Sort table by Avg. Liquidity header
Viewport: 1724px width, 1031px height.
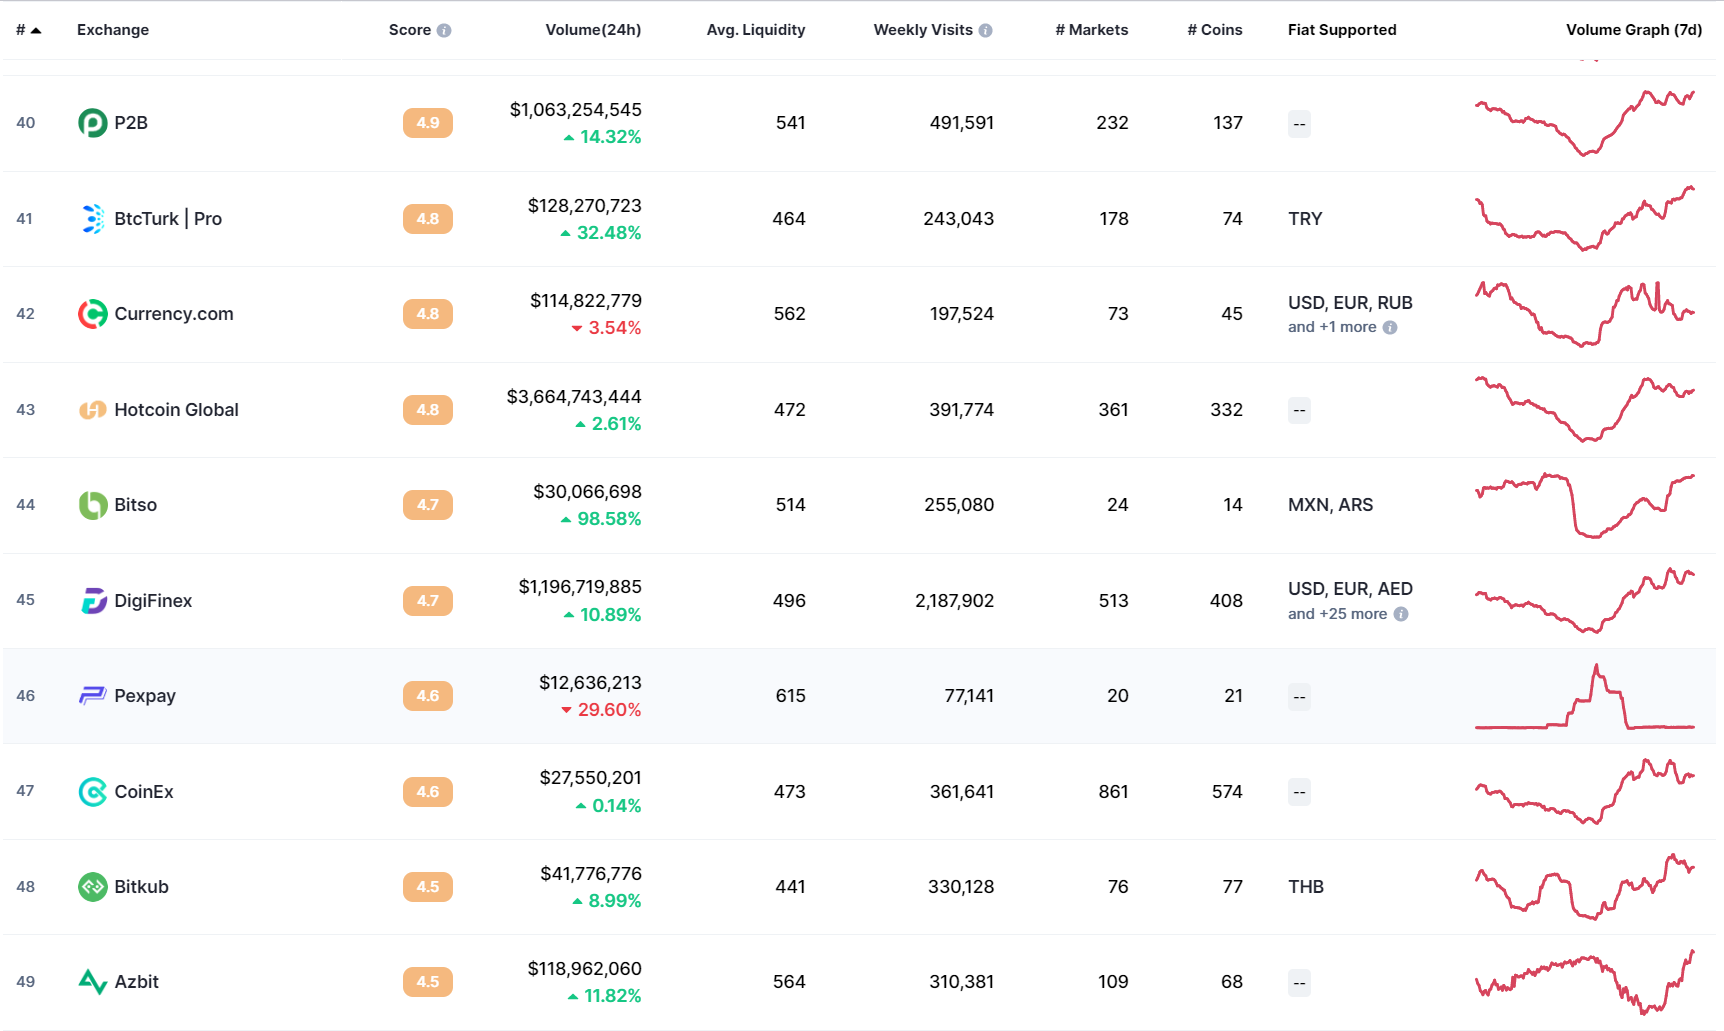(x=756, y=30)
